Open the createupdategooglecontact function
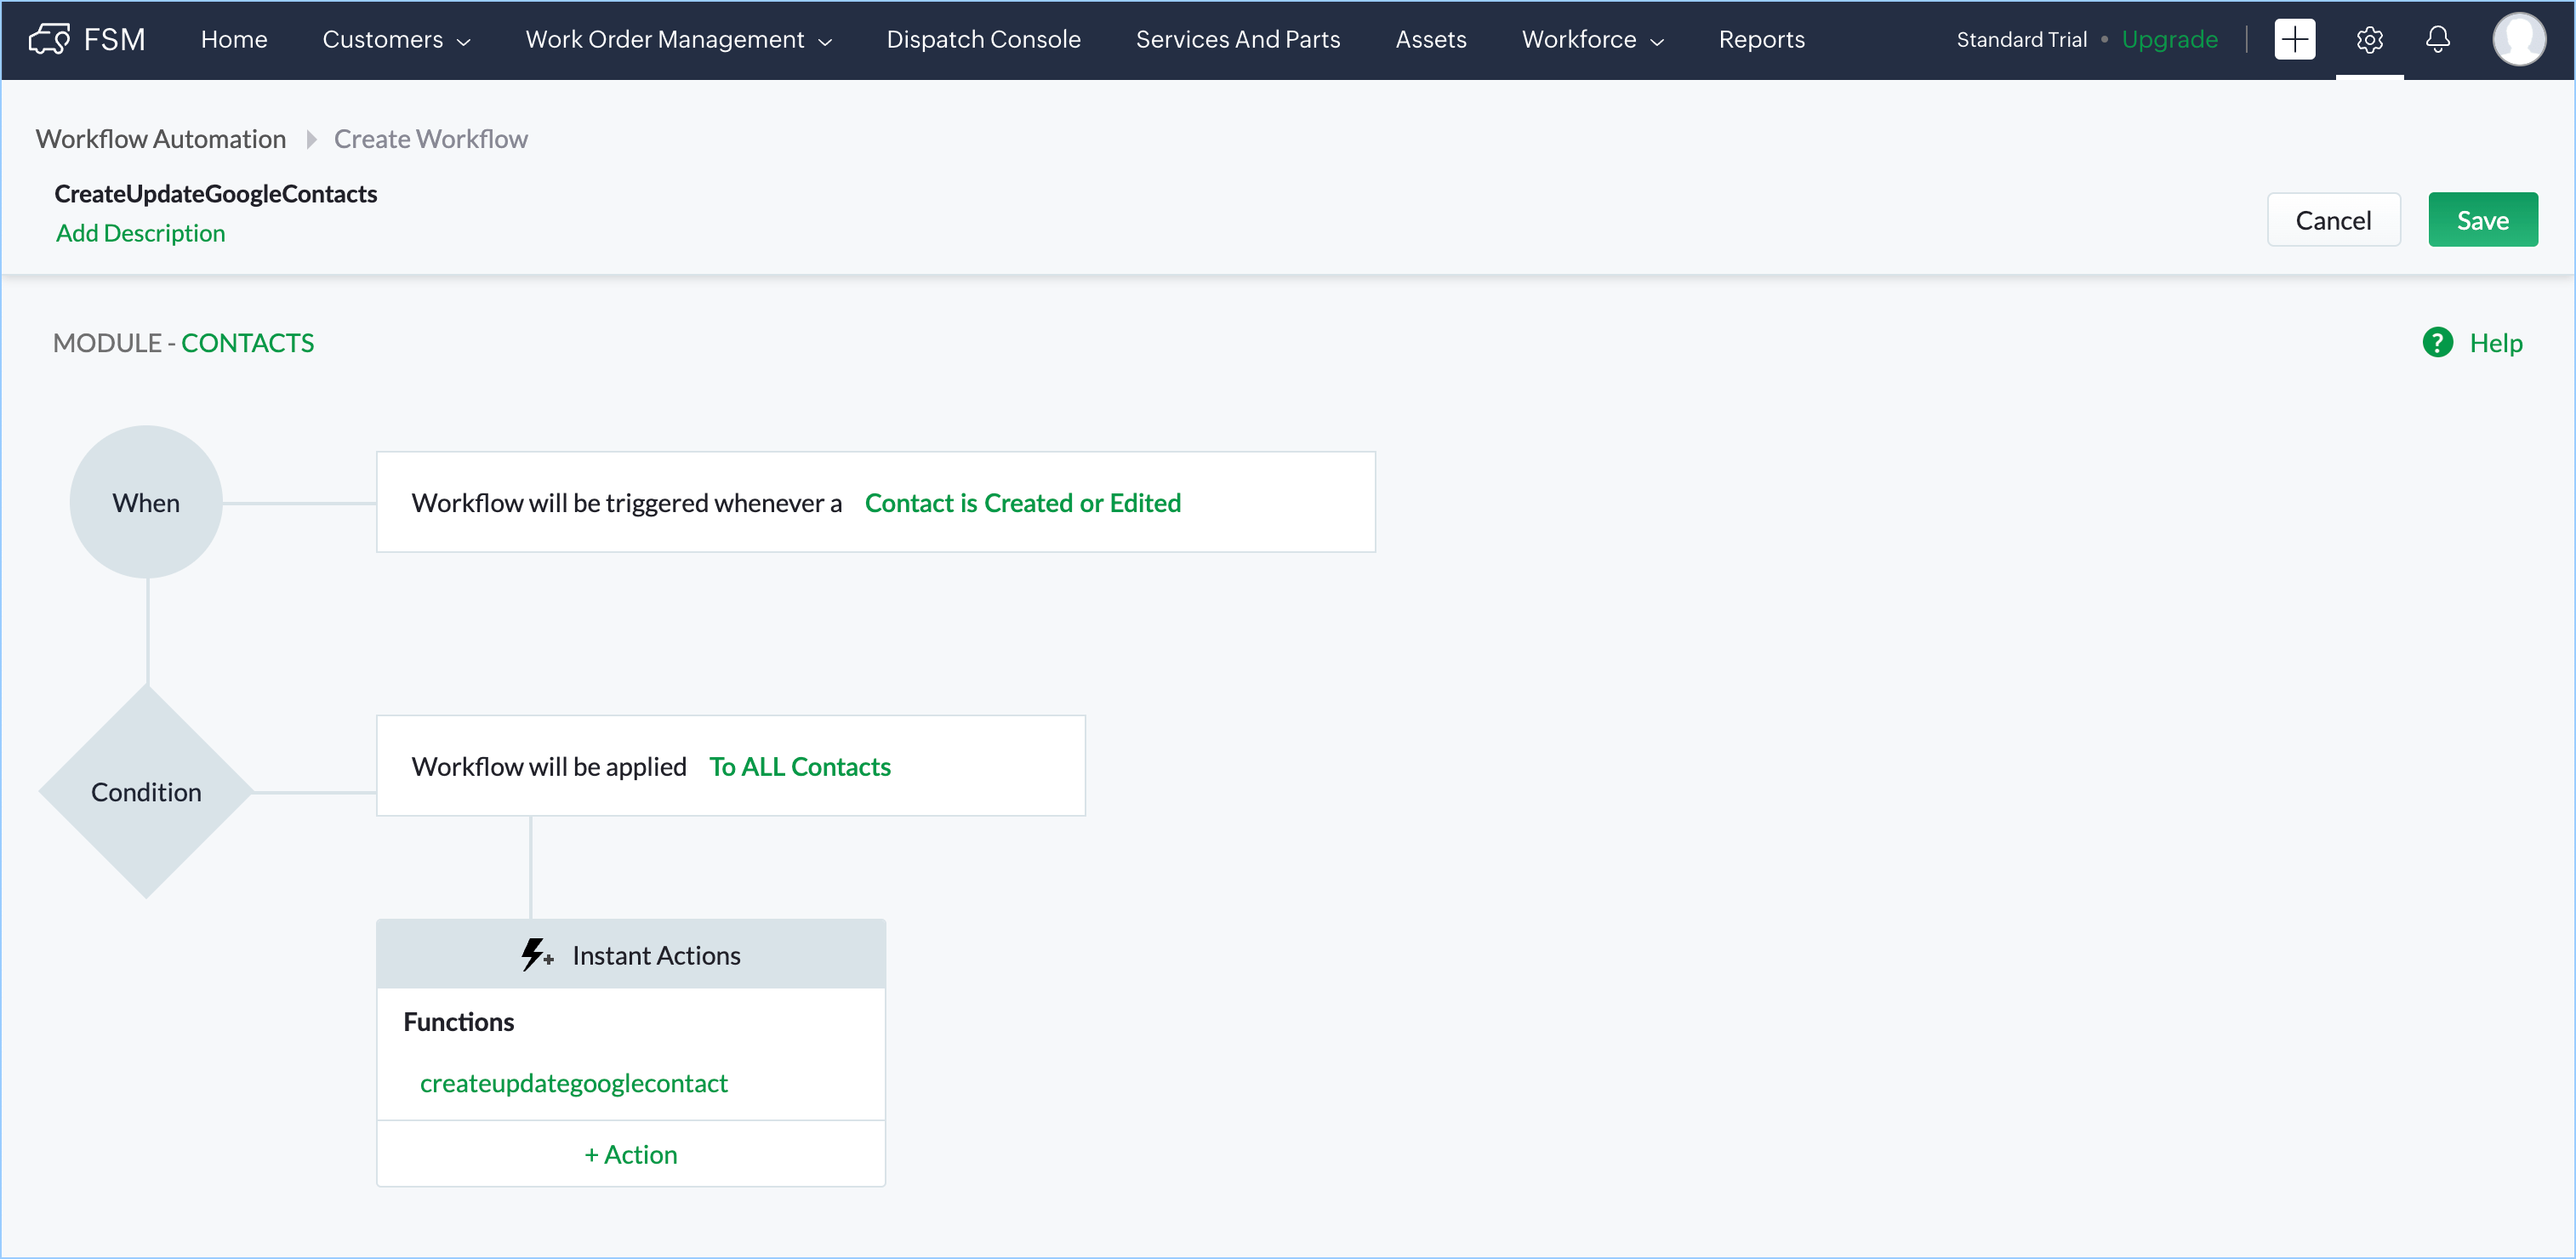 click(573, 1082)
